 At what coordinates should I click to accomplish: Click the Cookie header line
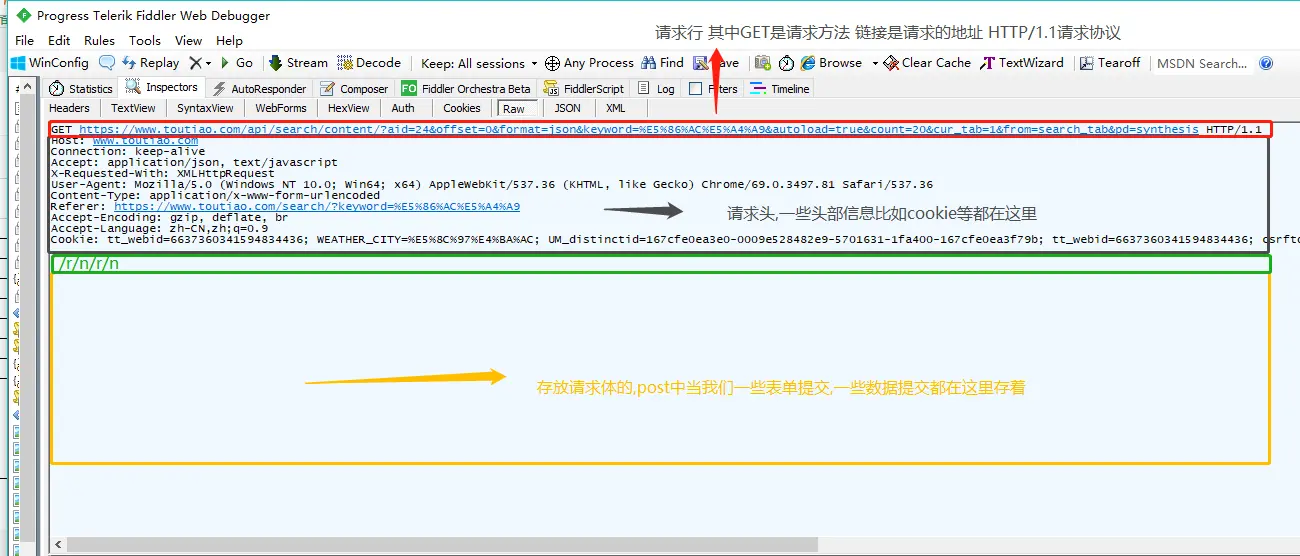675,240
